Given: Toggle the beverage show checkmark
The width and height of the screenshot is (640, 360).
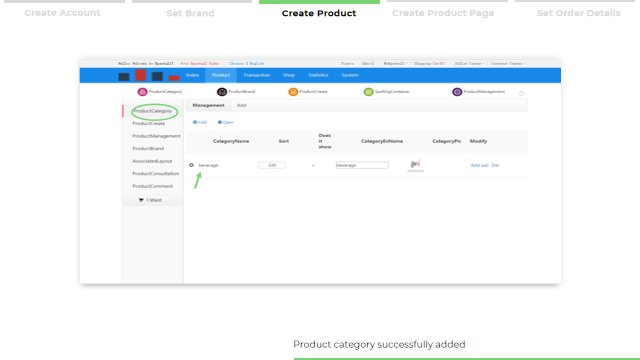Looking at the screenshot, I should (x=313, y=165).
